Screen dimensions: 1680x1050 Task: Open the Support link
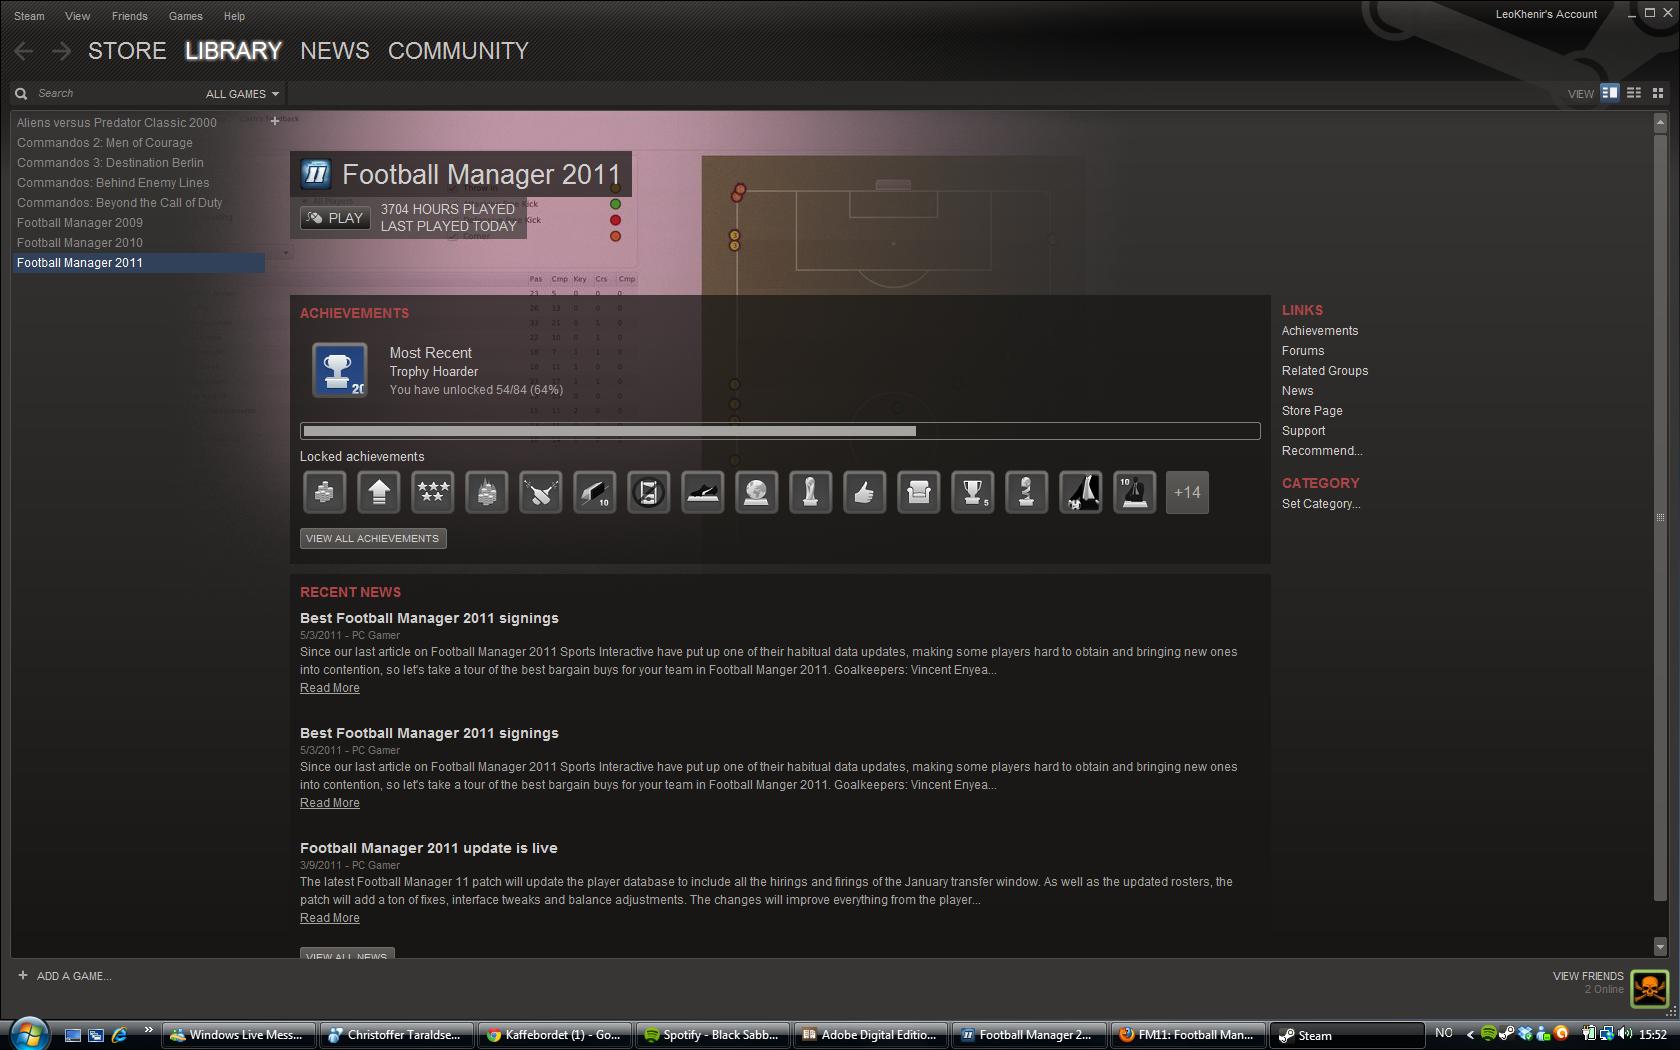[1303, 431]
